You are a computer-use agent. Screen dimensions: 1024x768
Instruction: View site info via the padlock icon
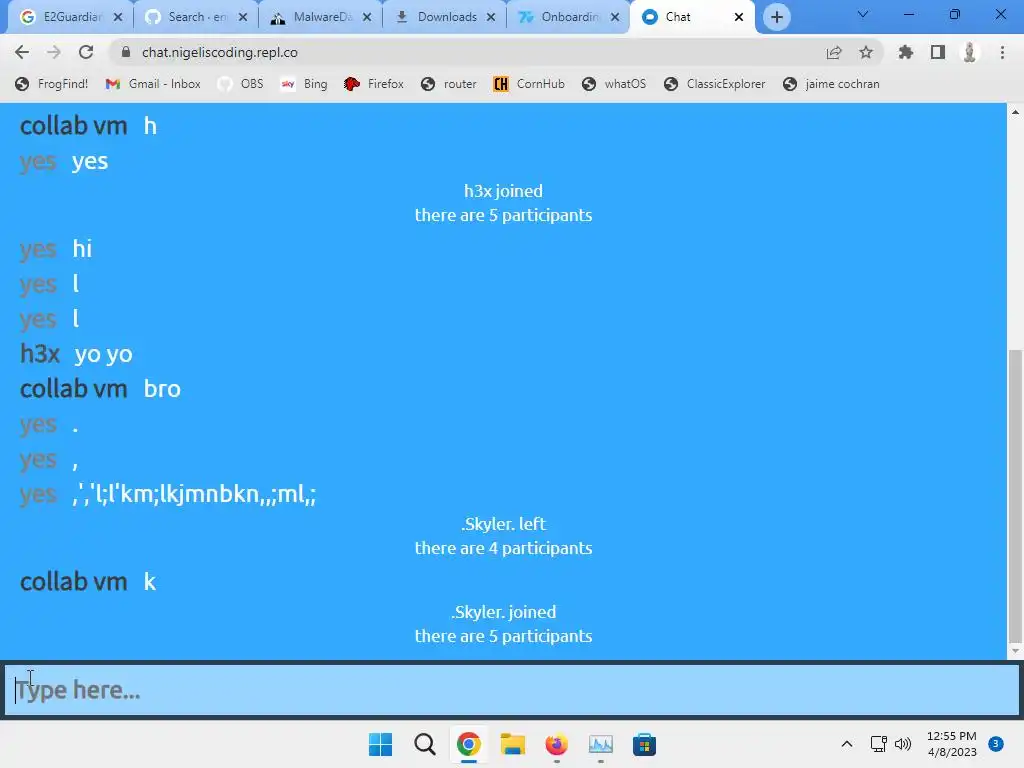click(x=126, y=52)
